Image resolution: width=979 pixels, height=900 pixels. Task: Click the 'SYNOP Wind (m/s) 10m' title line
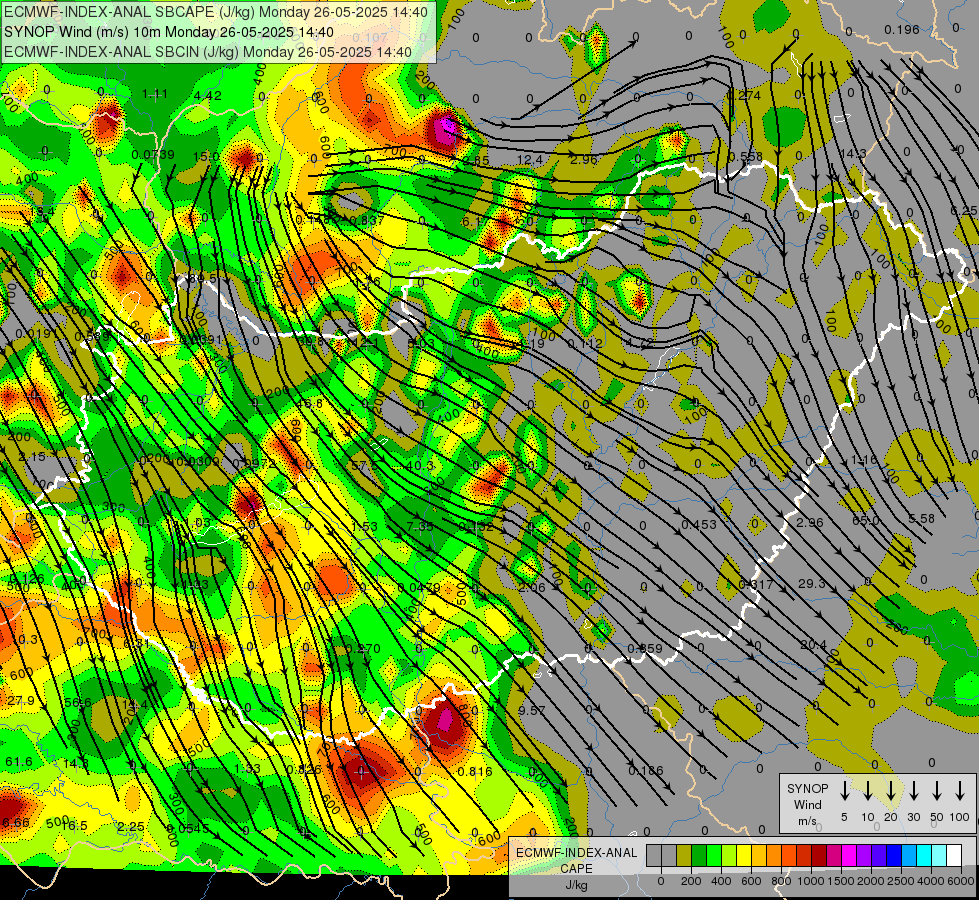click(169, 32)
